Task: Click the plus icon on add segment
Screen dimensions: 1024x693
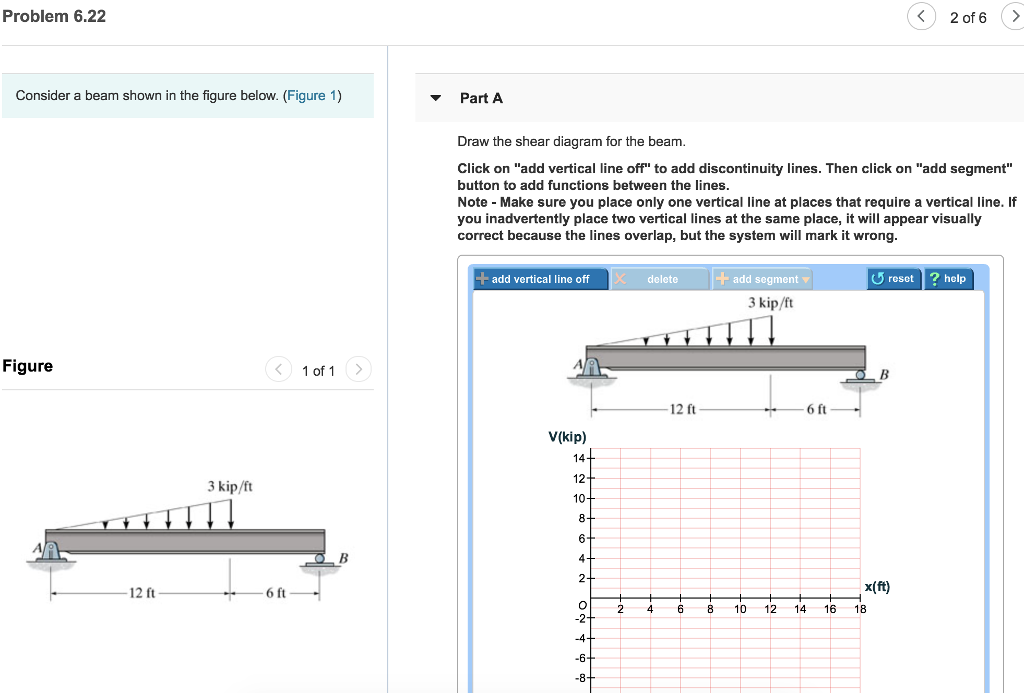Action: [x=722, y=278]
